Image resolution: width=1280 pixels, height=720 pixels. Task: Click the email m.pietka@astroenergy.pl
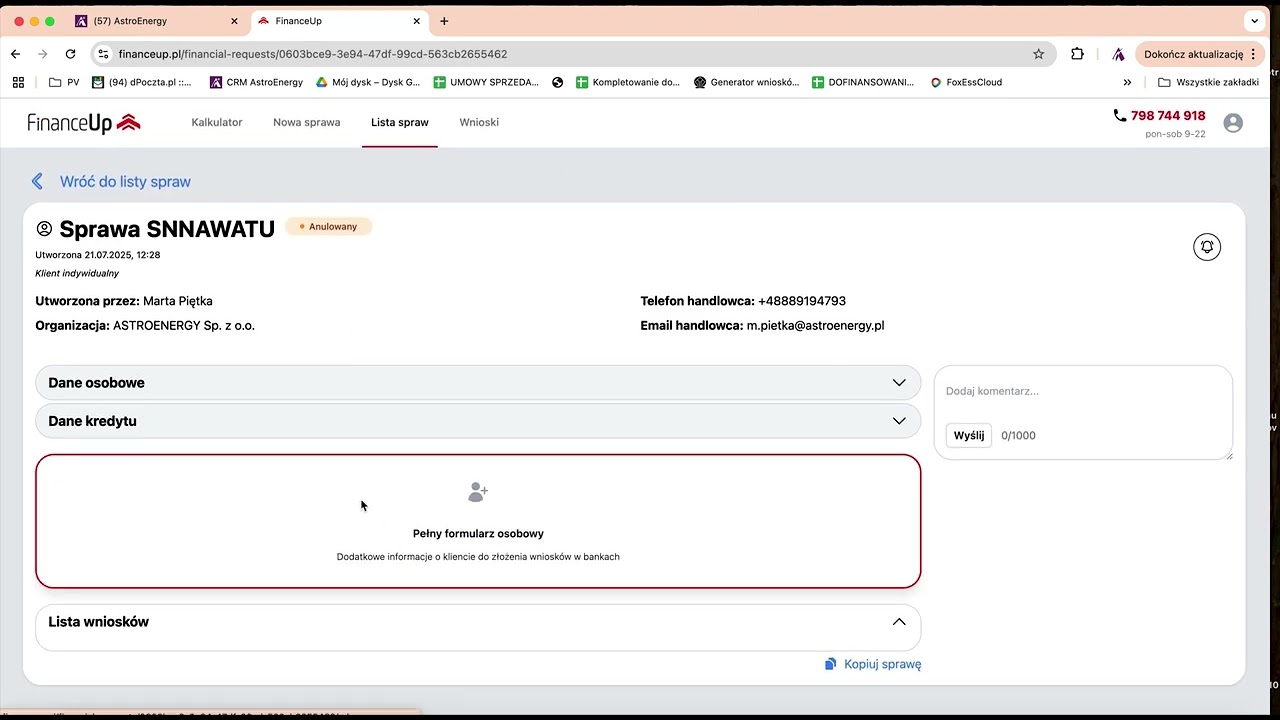tap(815, 325)
